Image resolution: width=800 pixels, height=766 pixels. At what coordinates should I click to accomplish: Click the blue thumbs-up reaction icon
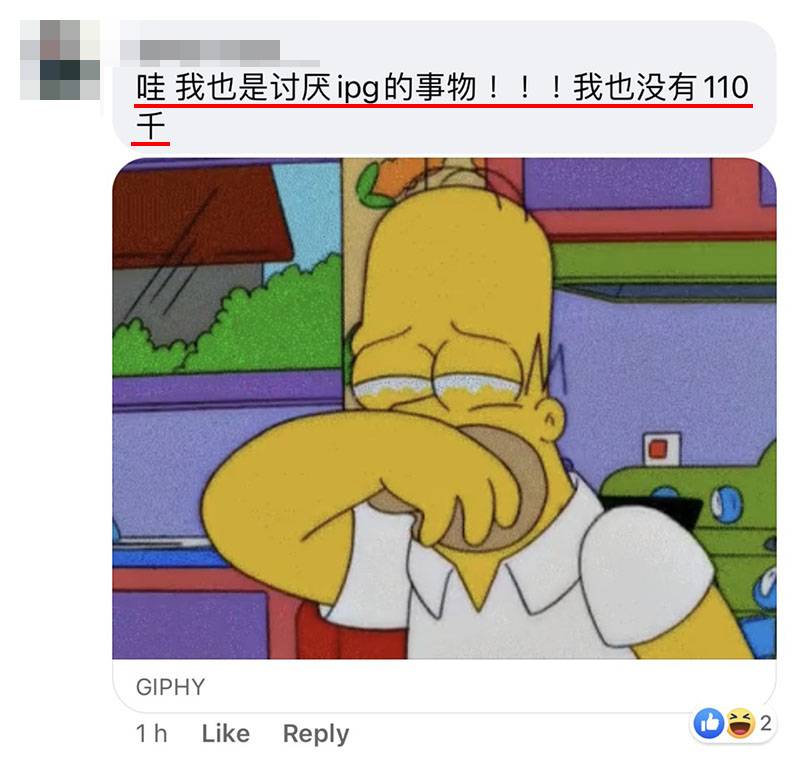coord(709,723)
